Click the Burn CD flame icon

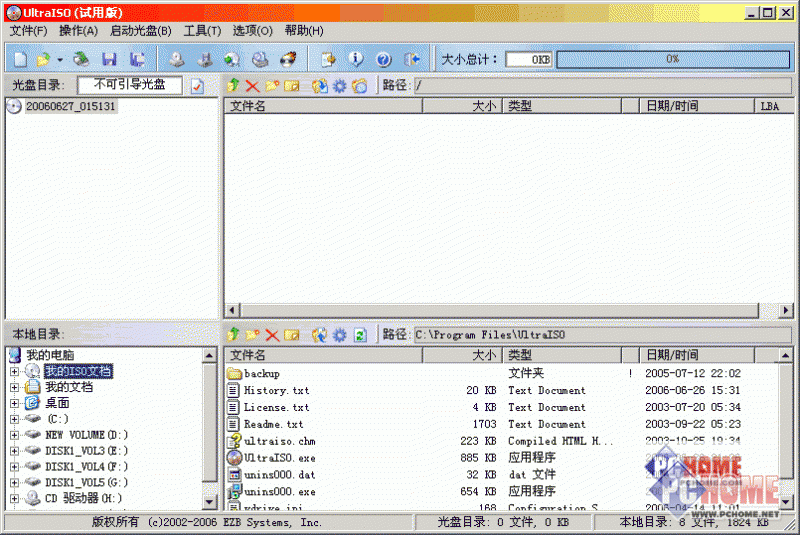[x=288, y=59]
